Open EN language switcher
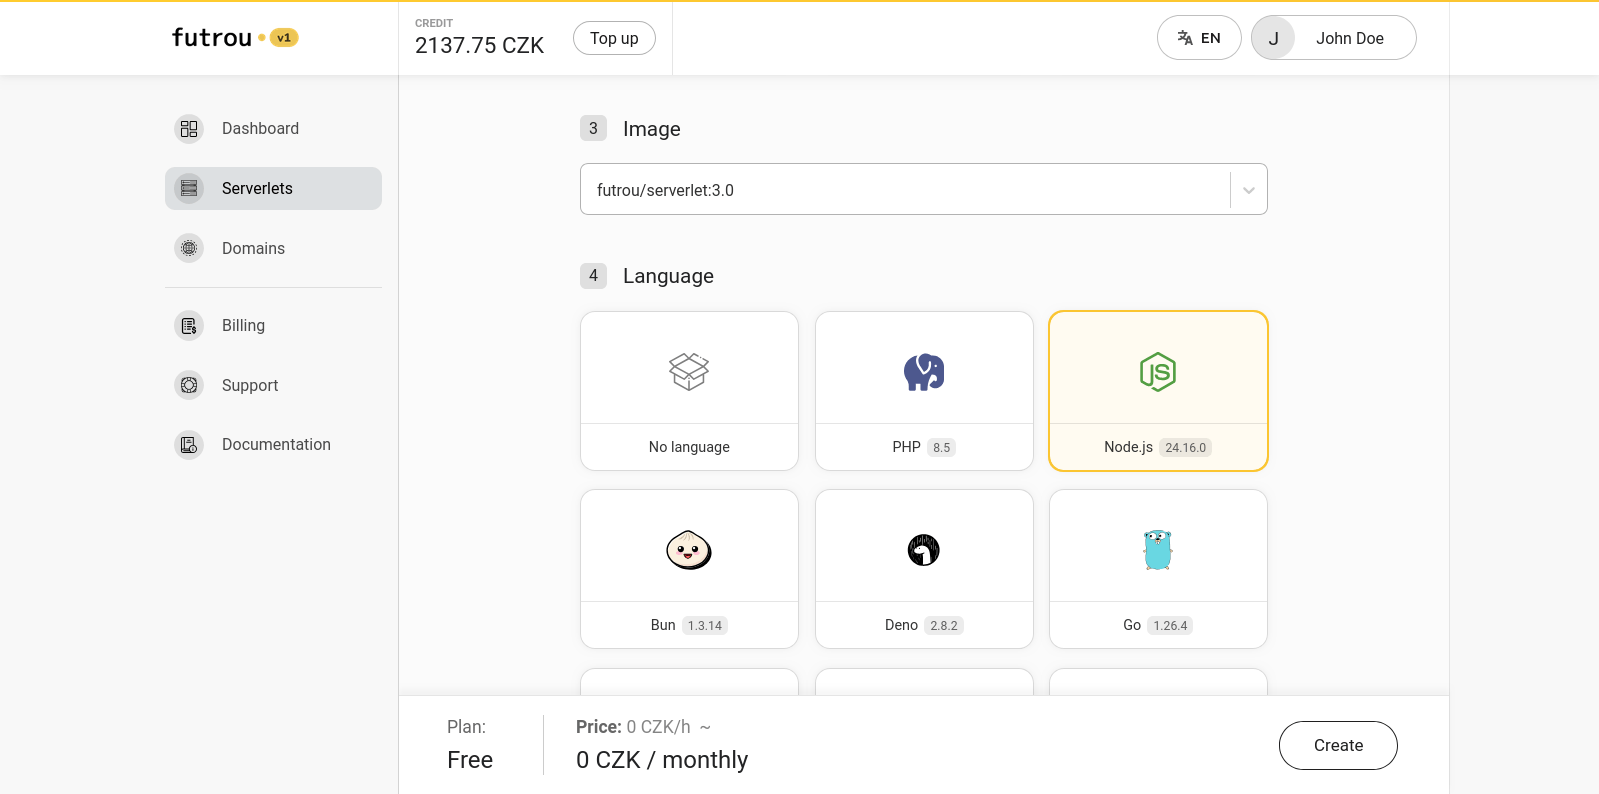Screen dimensions: 1599x794 (1199, 38)
